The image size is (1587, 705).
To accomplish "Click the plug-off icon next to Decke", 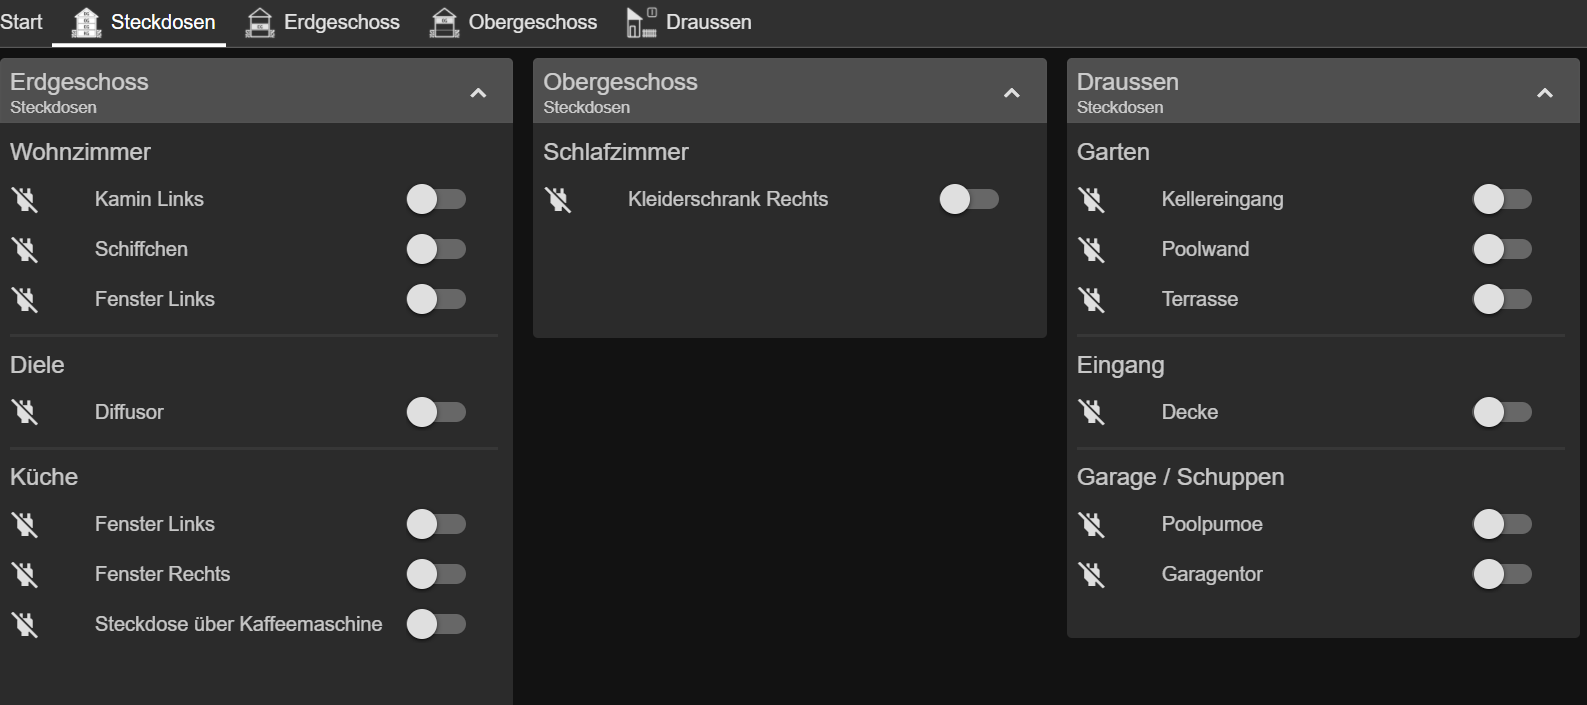I will tap(1092, 412).
